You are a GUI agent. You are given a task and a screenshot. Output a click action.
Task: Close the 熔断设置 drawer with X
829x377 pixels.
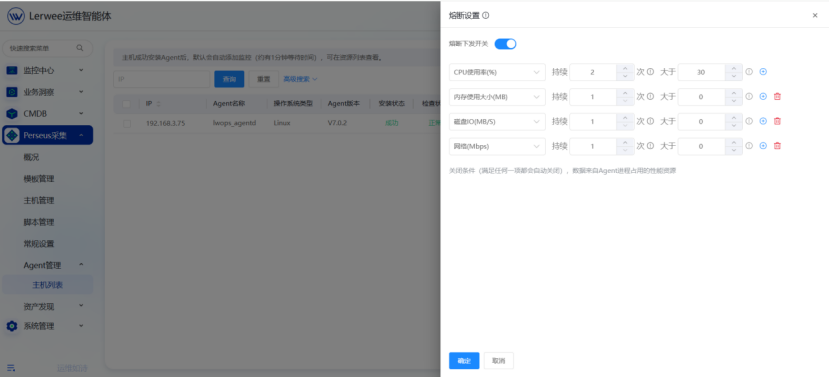coord(815,16)
